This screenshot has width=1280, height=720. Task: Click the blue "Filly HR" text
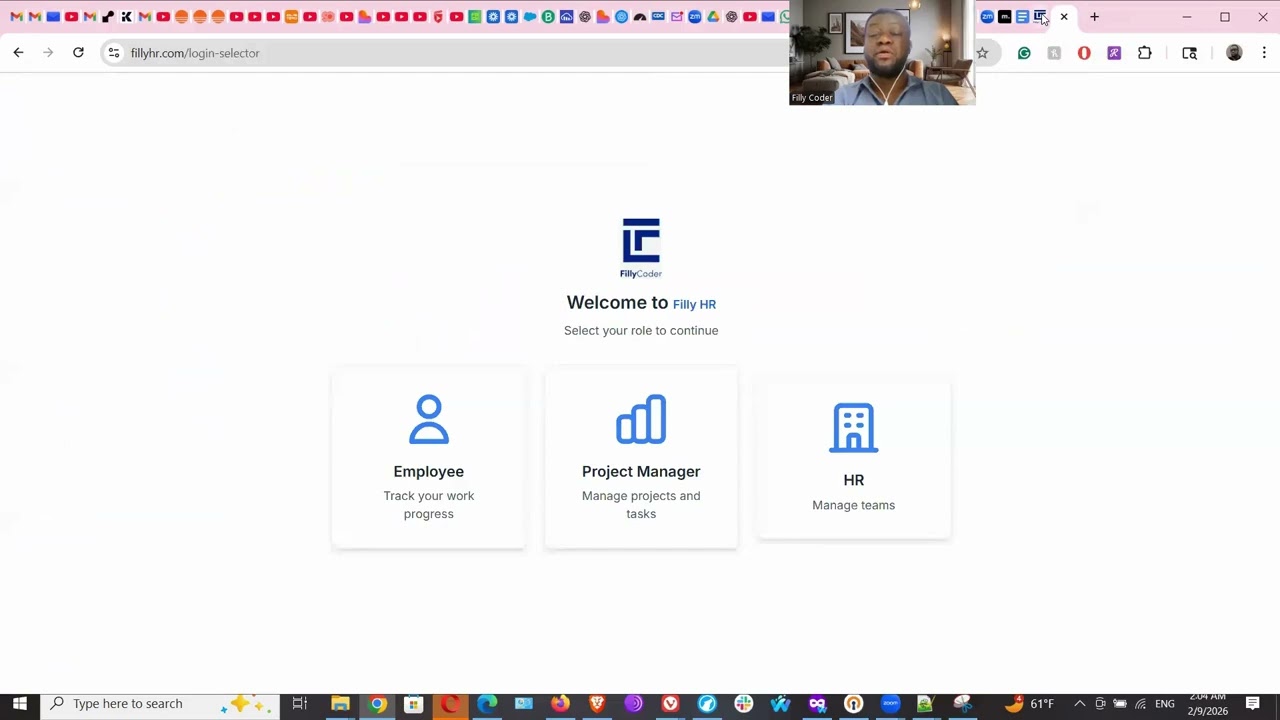[x=694, y=304]
